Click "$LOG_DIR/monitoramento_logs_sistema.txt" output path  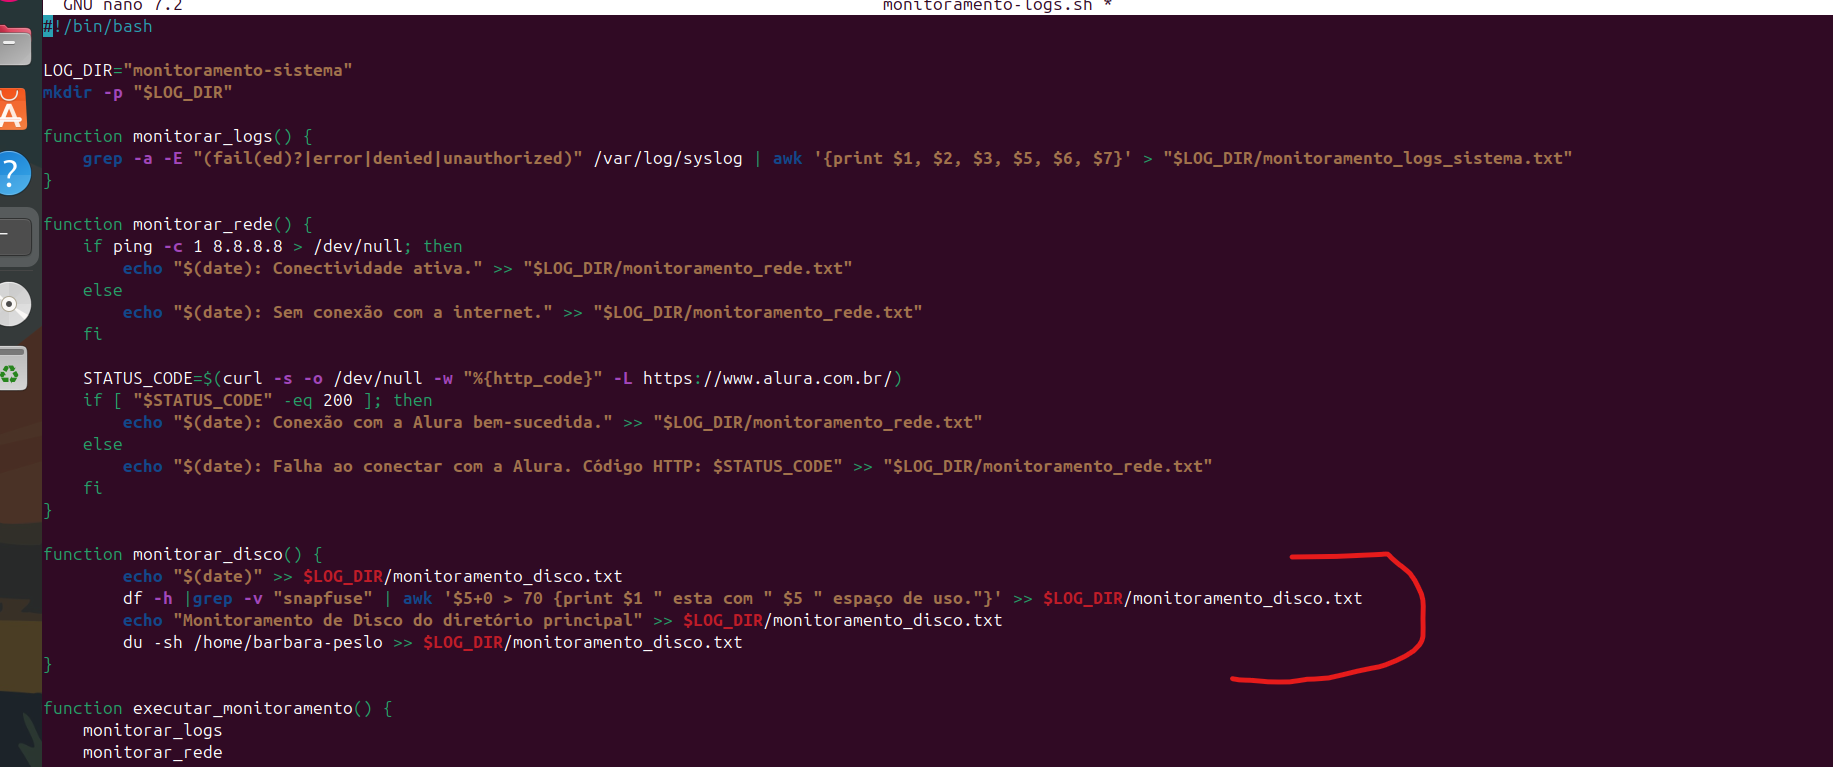click(1368, 158)
